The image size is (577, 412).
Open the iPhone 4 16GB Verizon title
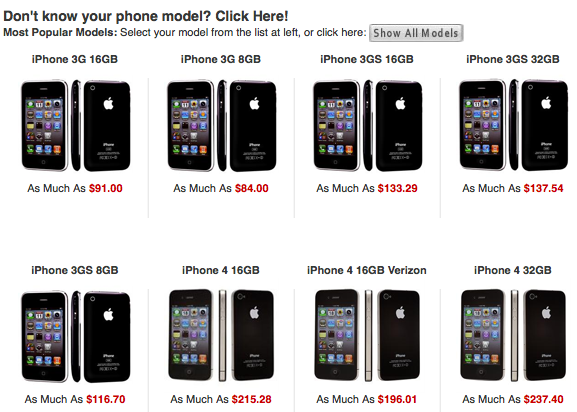367,270
